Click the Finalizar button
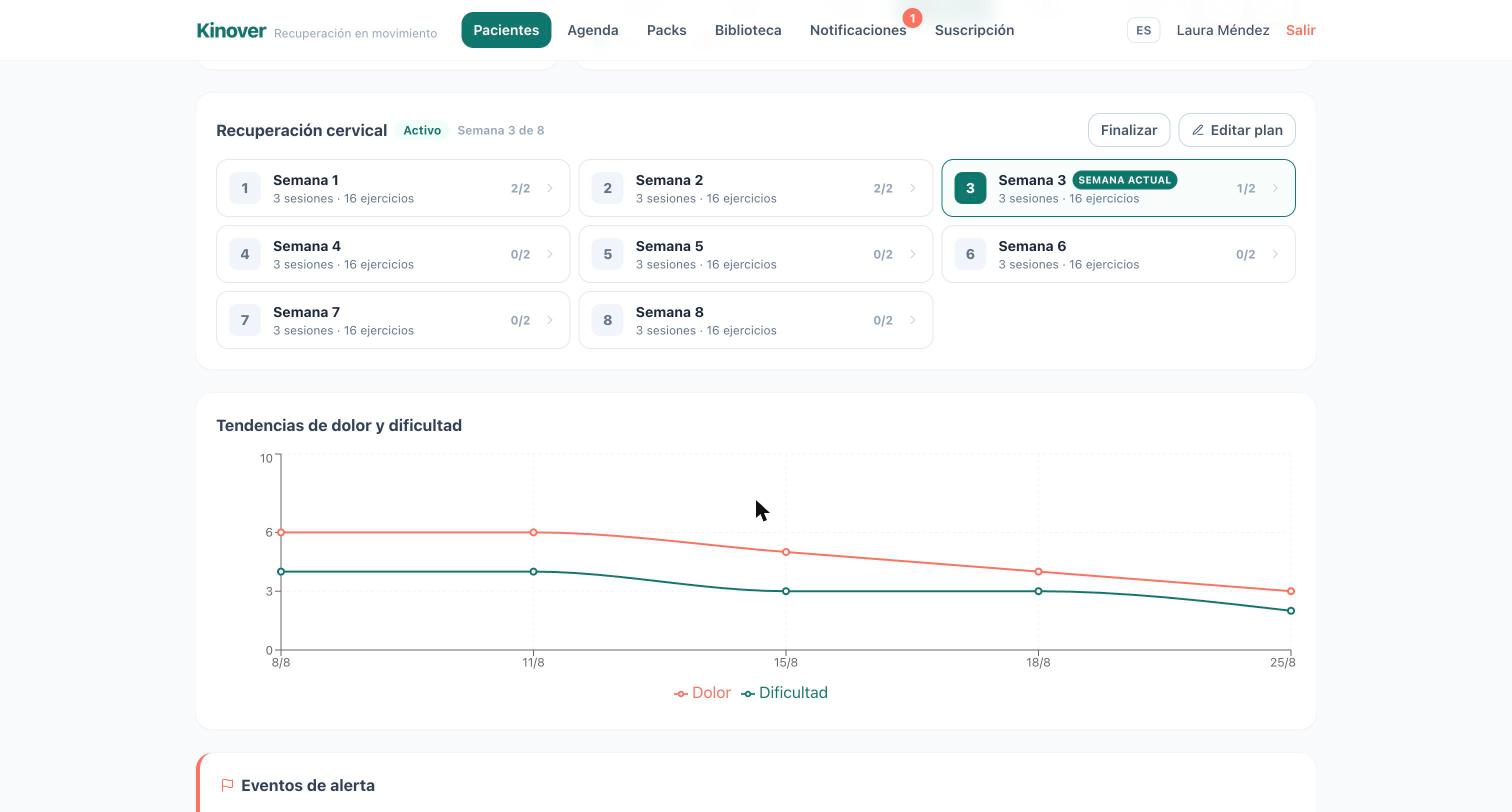Screen dimensions: 1512x812 1129,130
